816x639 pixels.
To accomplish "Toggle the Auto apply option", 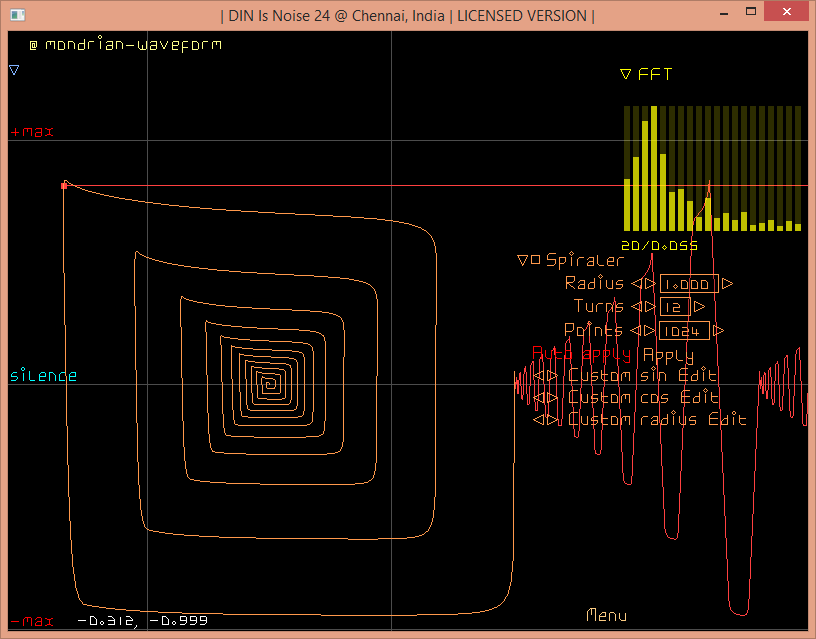I will pyautogui.click(x=581, y=354).
